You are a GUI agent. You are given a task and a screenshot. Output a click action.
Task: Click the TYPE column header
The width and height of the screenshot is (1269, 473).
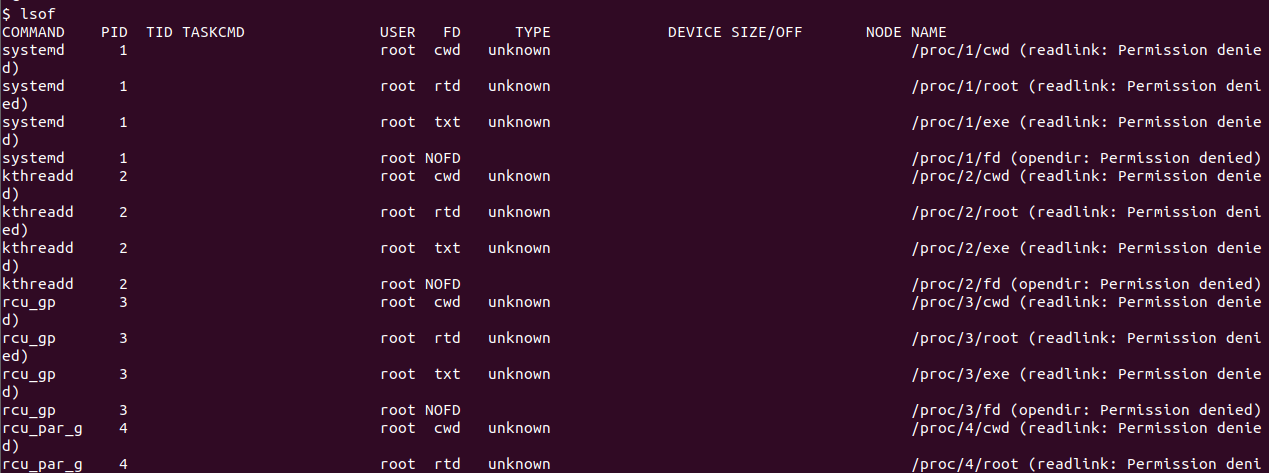pos(532,32)
